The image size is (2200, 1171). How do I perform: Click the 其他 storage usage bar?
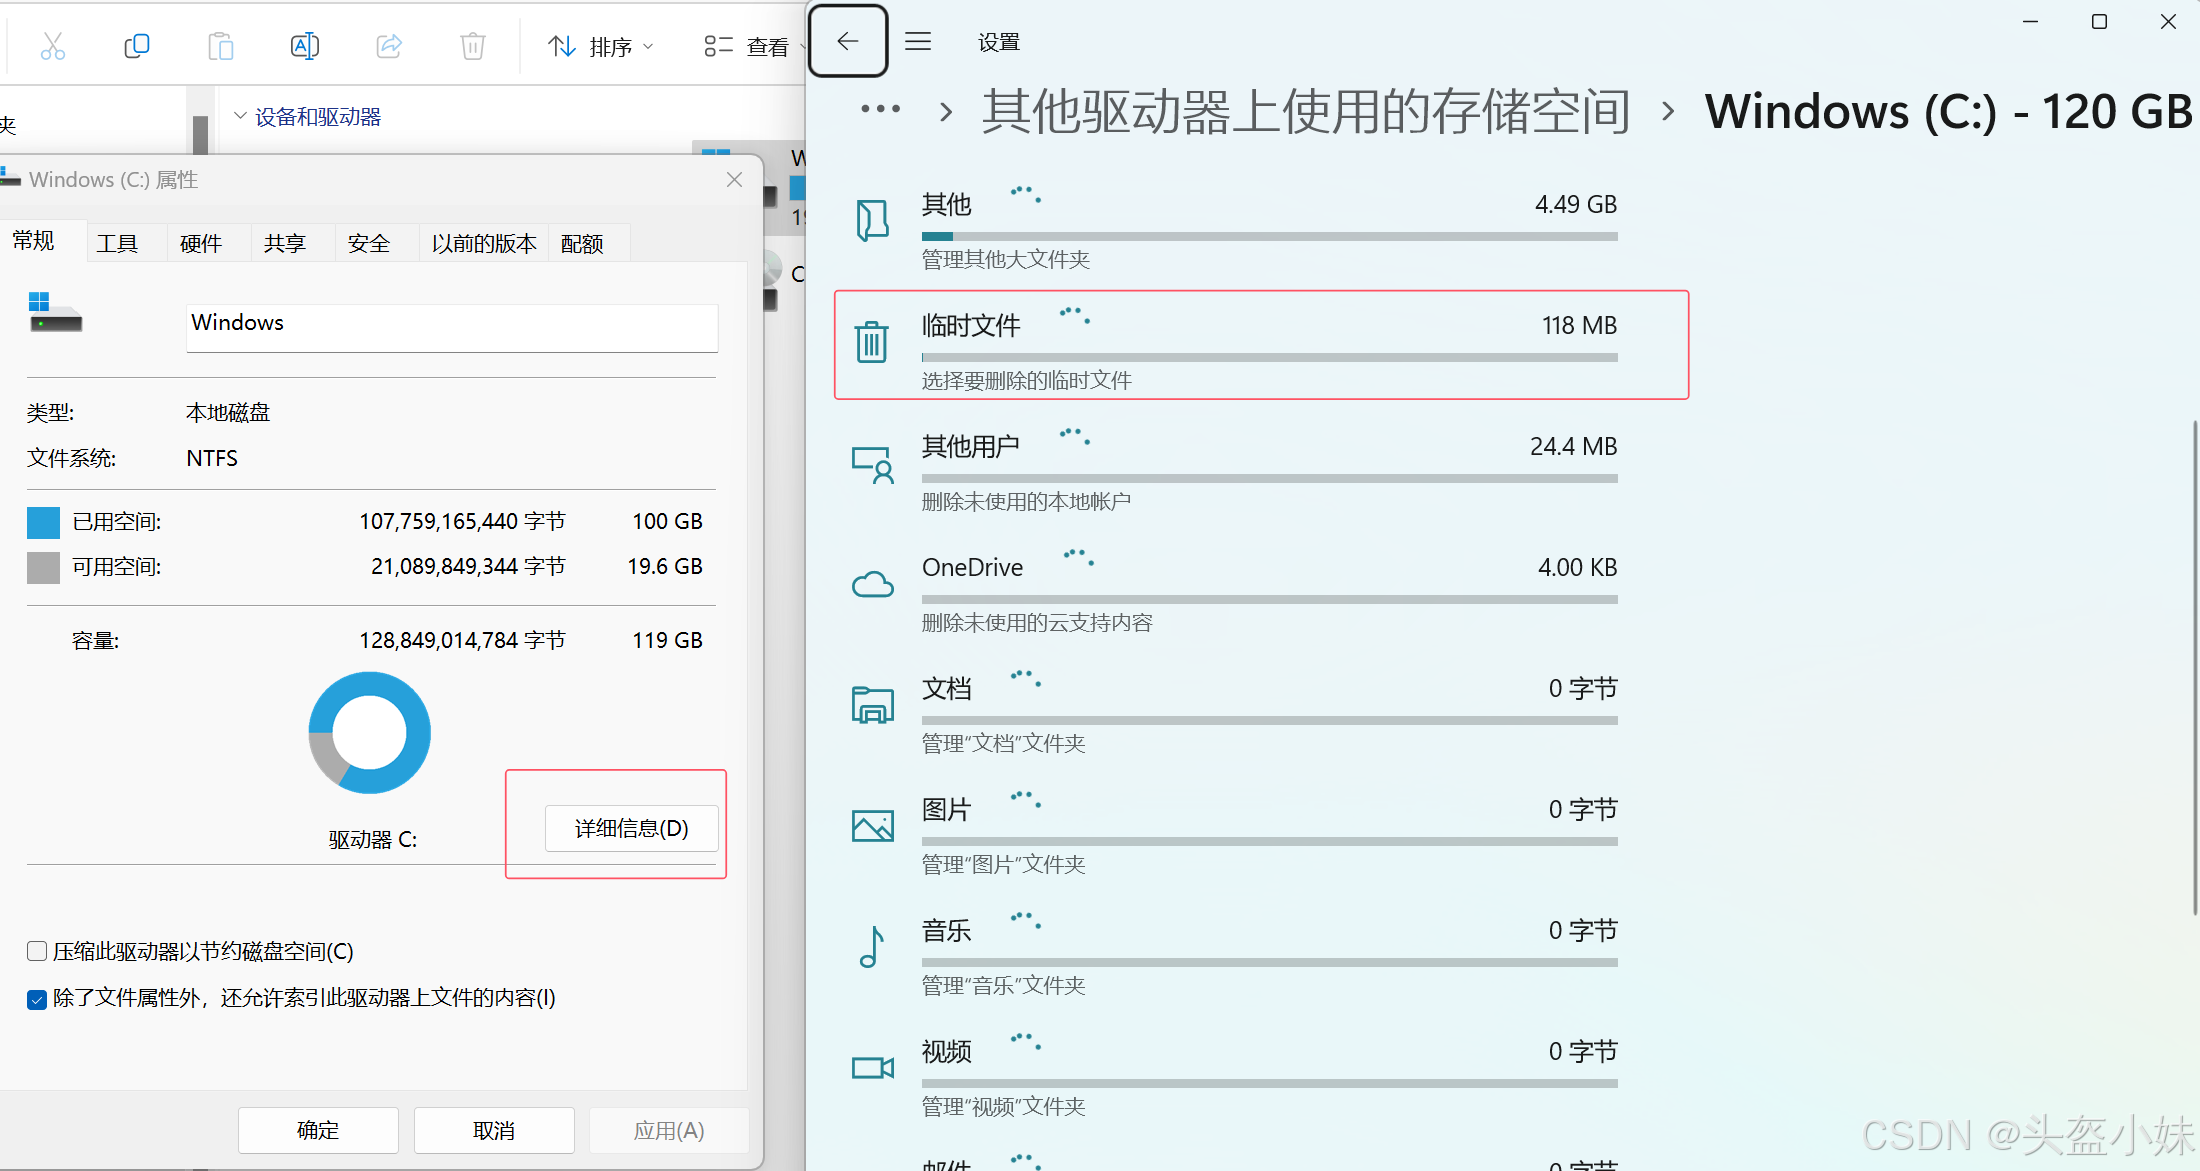tap(1269, 237)
